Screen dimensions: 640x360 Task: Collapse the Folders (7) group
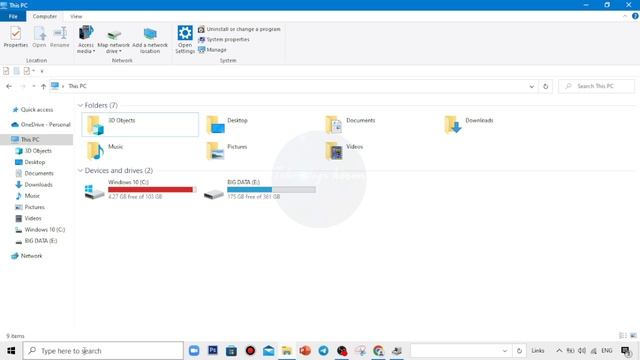(80, 105)
